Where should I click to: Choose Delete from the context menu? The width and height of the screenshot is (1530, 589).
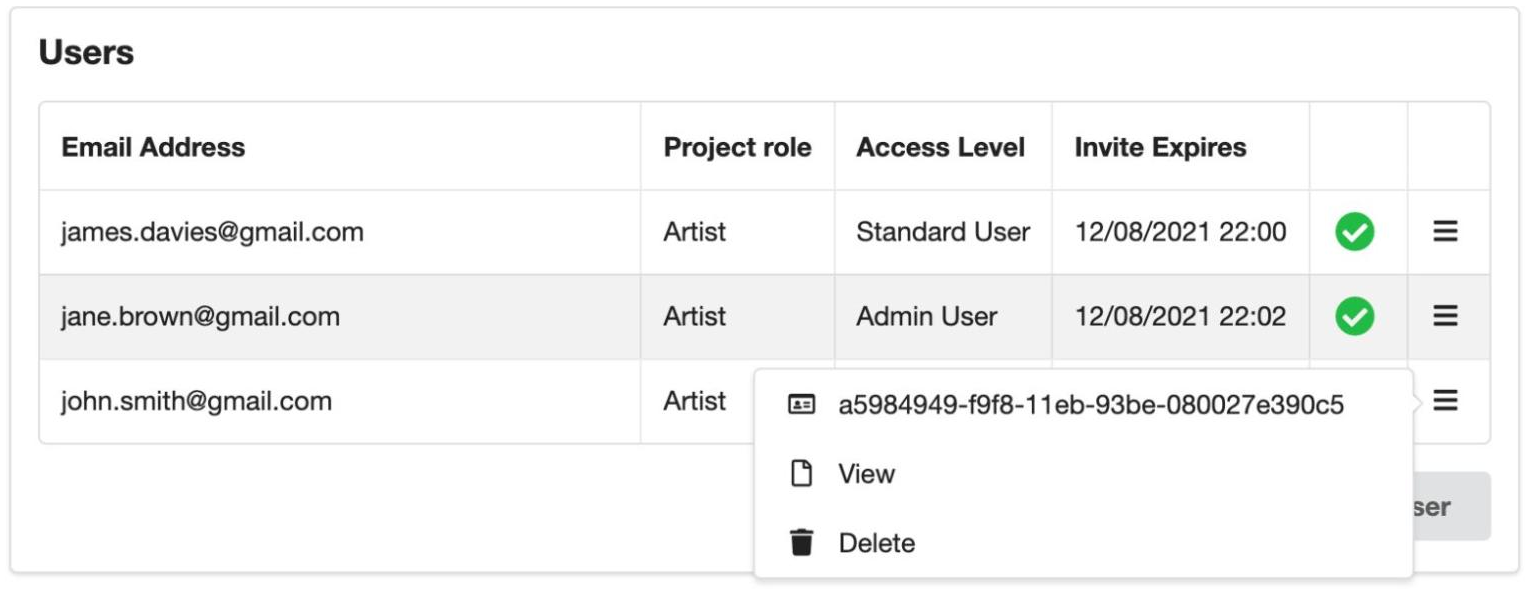[x=876, y=543]
